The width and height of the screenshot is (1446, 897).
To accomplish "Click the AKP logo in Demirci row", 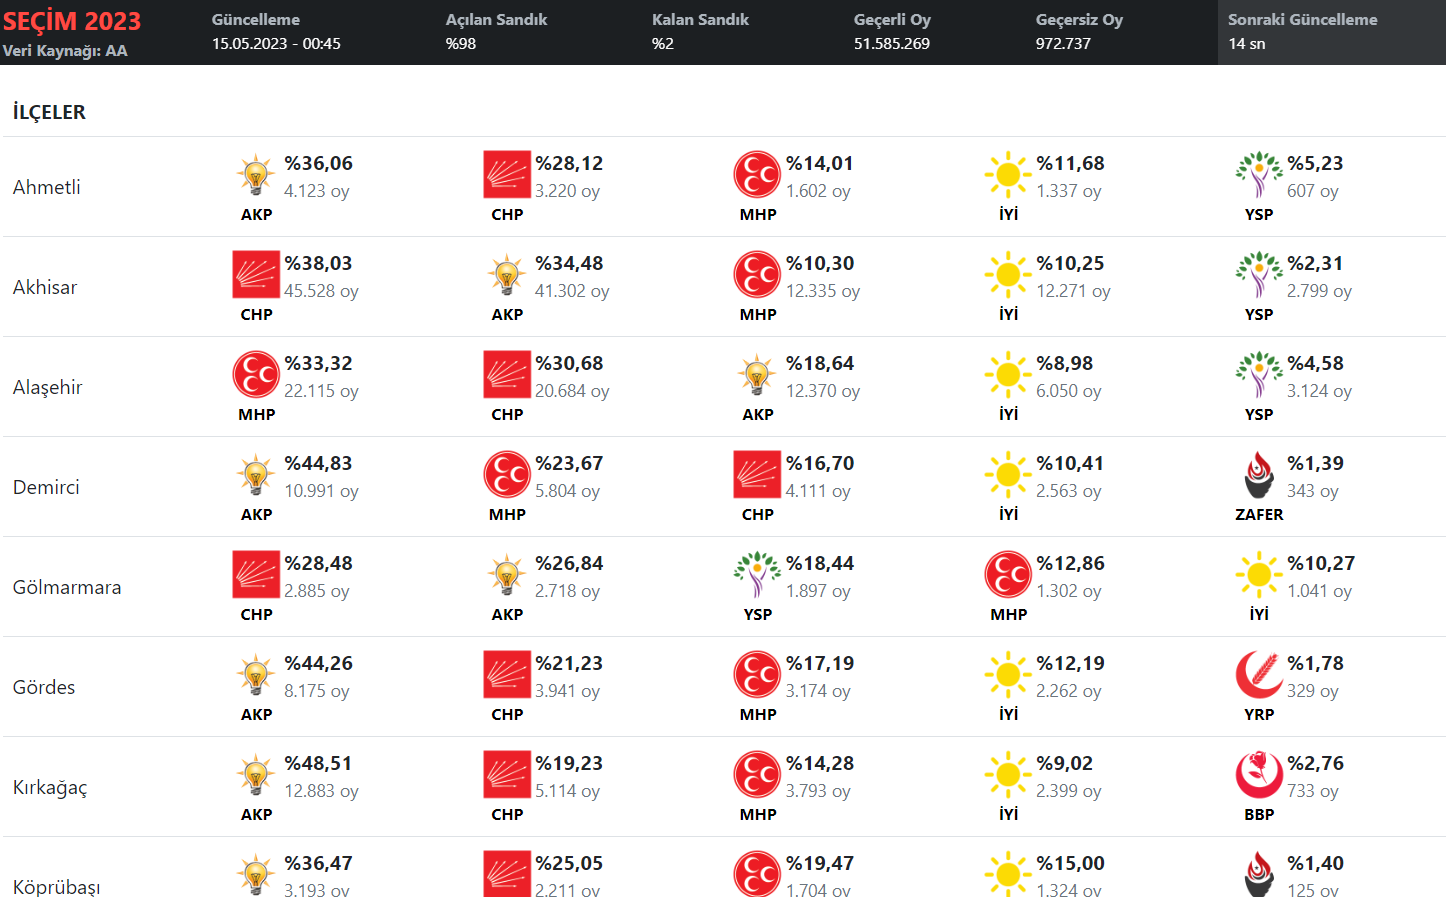I will (256, 475).
